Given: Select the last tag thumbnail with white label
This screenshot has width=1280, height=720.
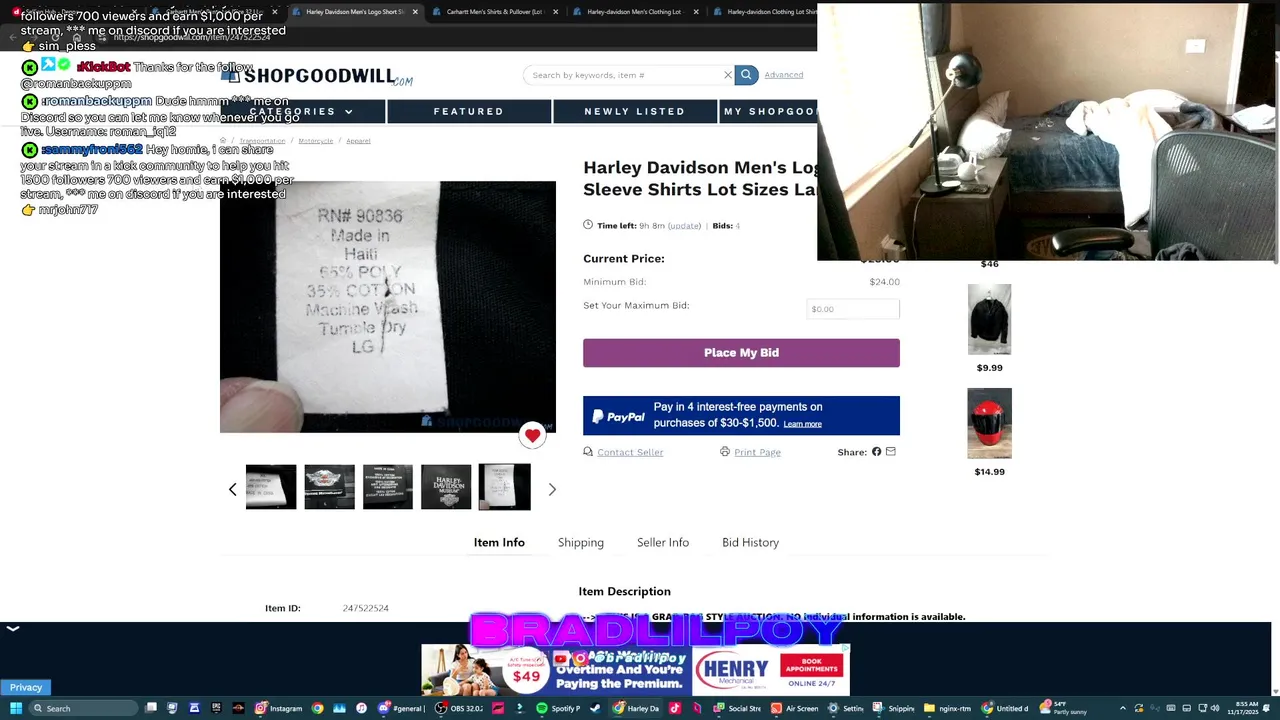Looking at the screenshot, I should pos(505,487).
